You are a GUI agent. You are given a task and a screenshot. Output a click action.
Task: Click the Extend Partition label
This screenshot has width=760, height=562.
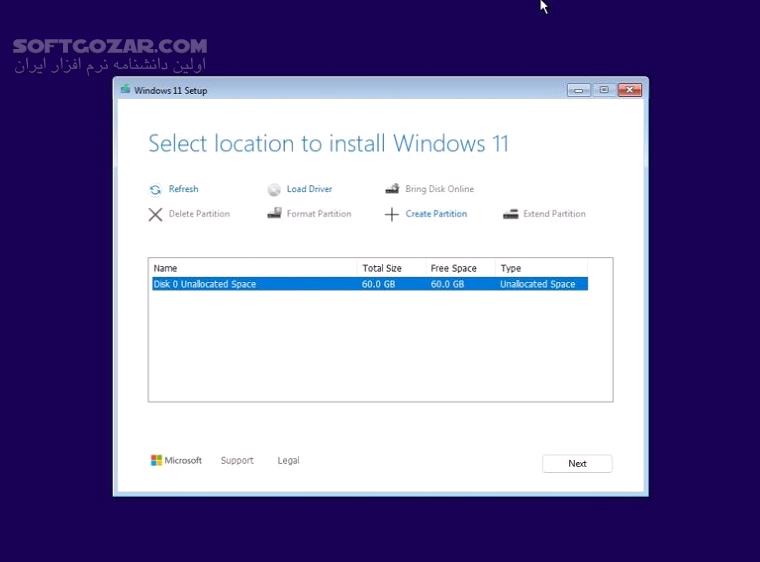coord(554,213)
